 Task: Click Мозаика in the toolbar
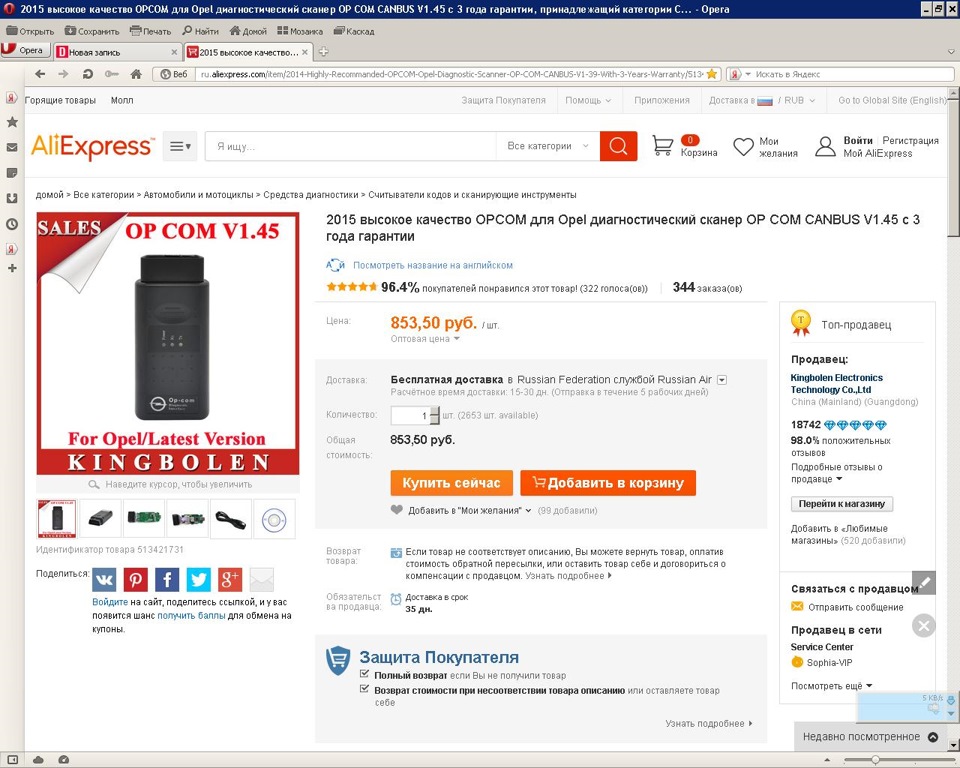(300, 31)
